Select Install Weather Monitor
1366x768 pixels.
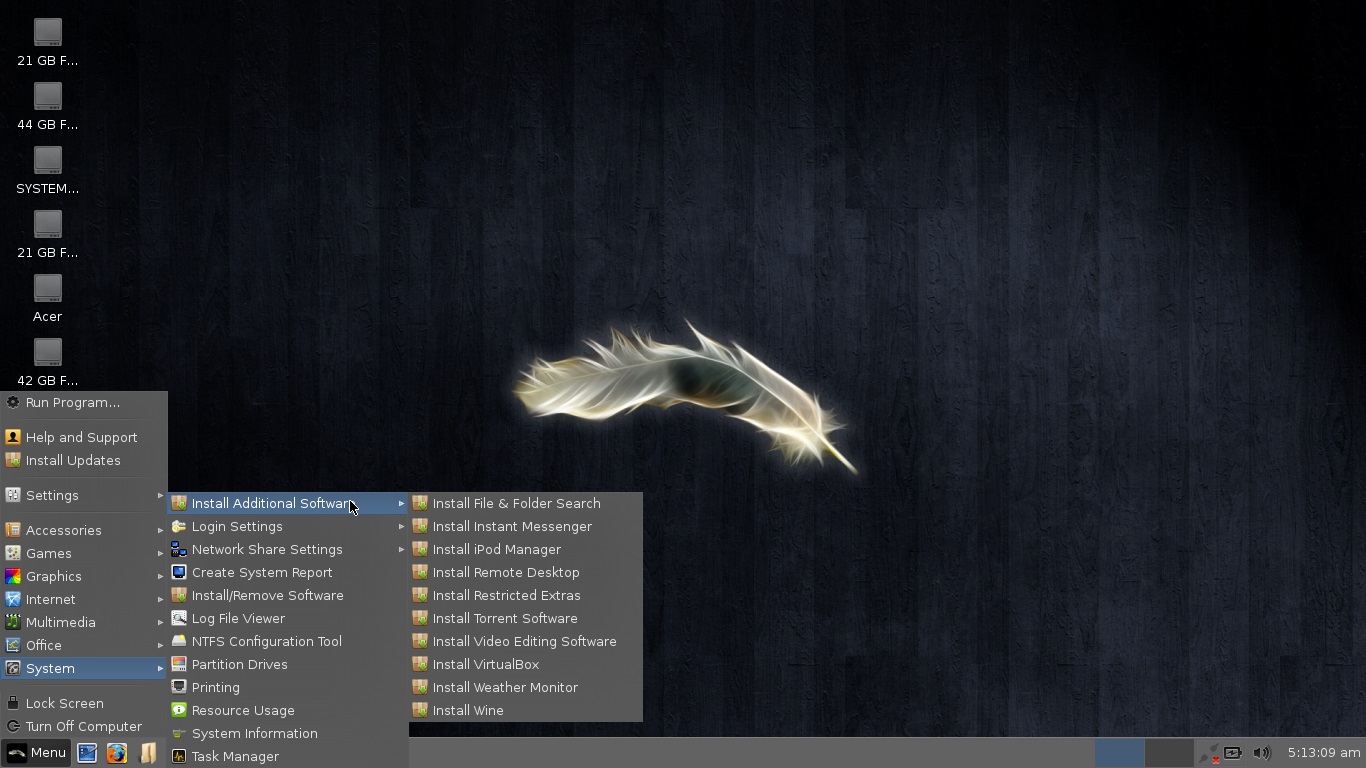(x=525, y=687)
